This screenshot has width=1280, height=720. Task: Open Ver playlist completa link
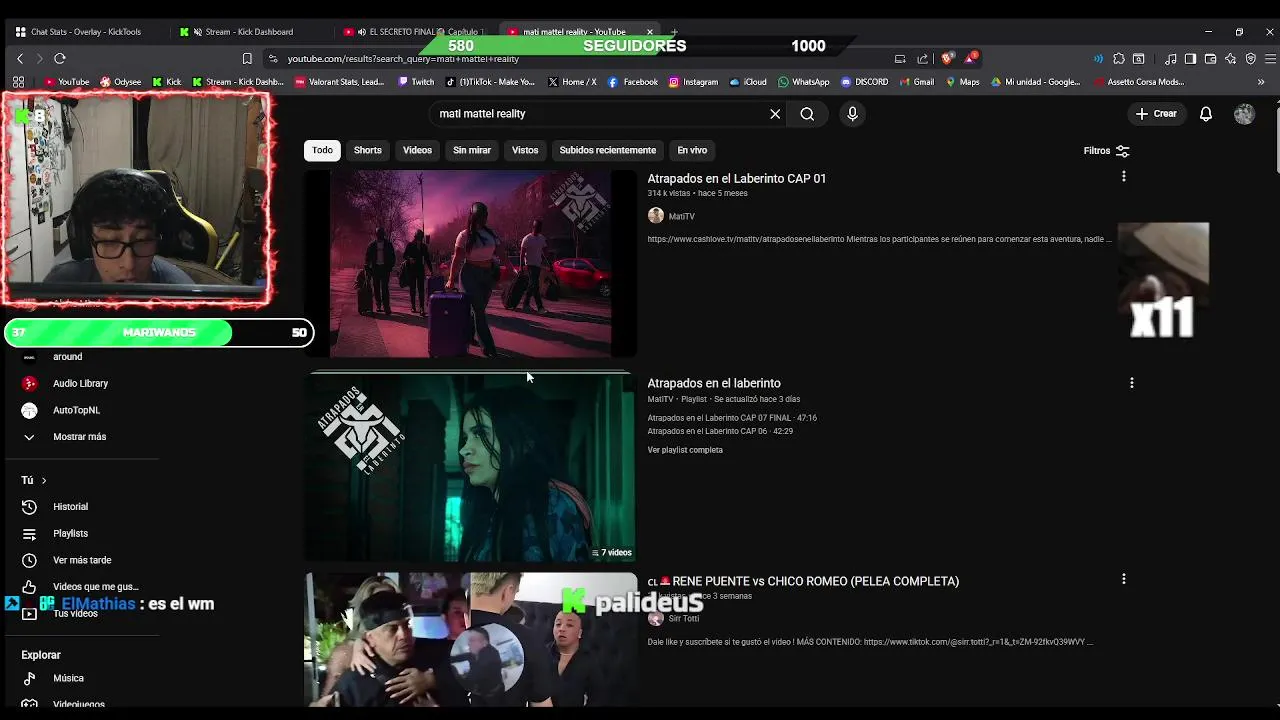point(685,450)
